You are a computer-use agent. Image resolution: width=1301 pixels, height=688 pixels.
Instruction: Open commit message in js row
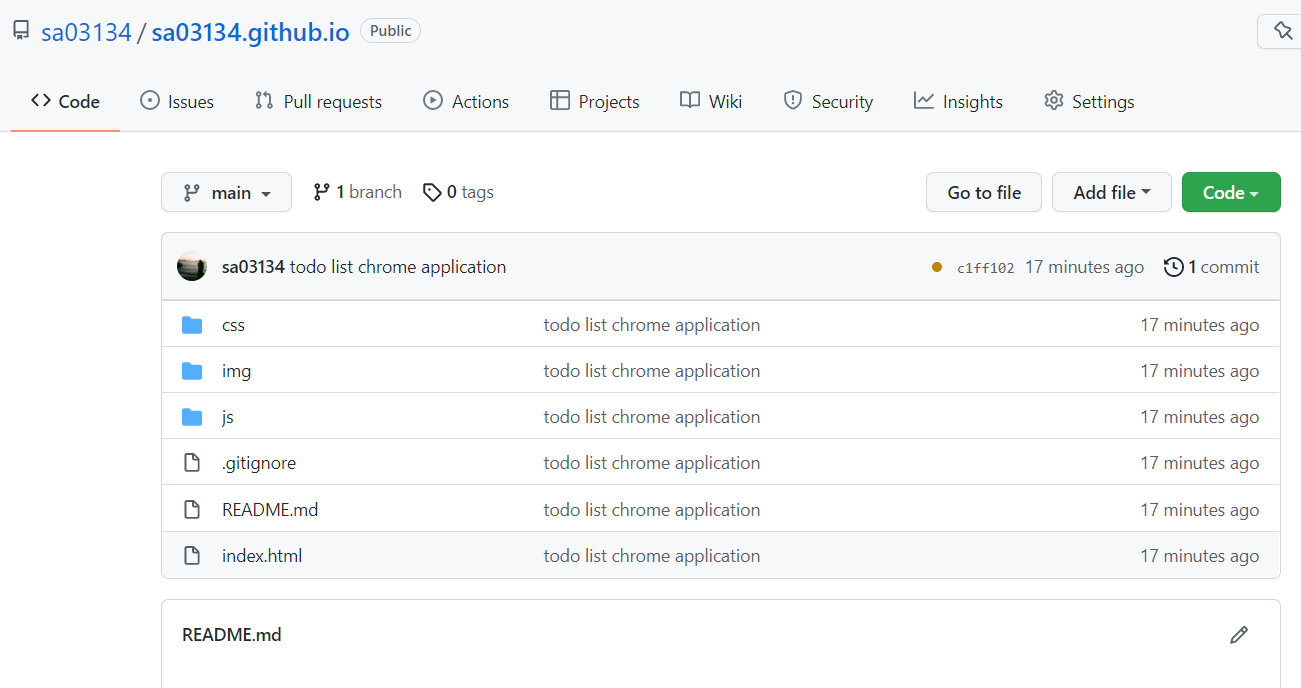coord(652,417)
